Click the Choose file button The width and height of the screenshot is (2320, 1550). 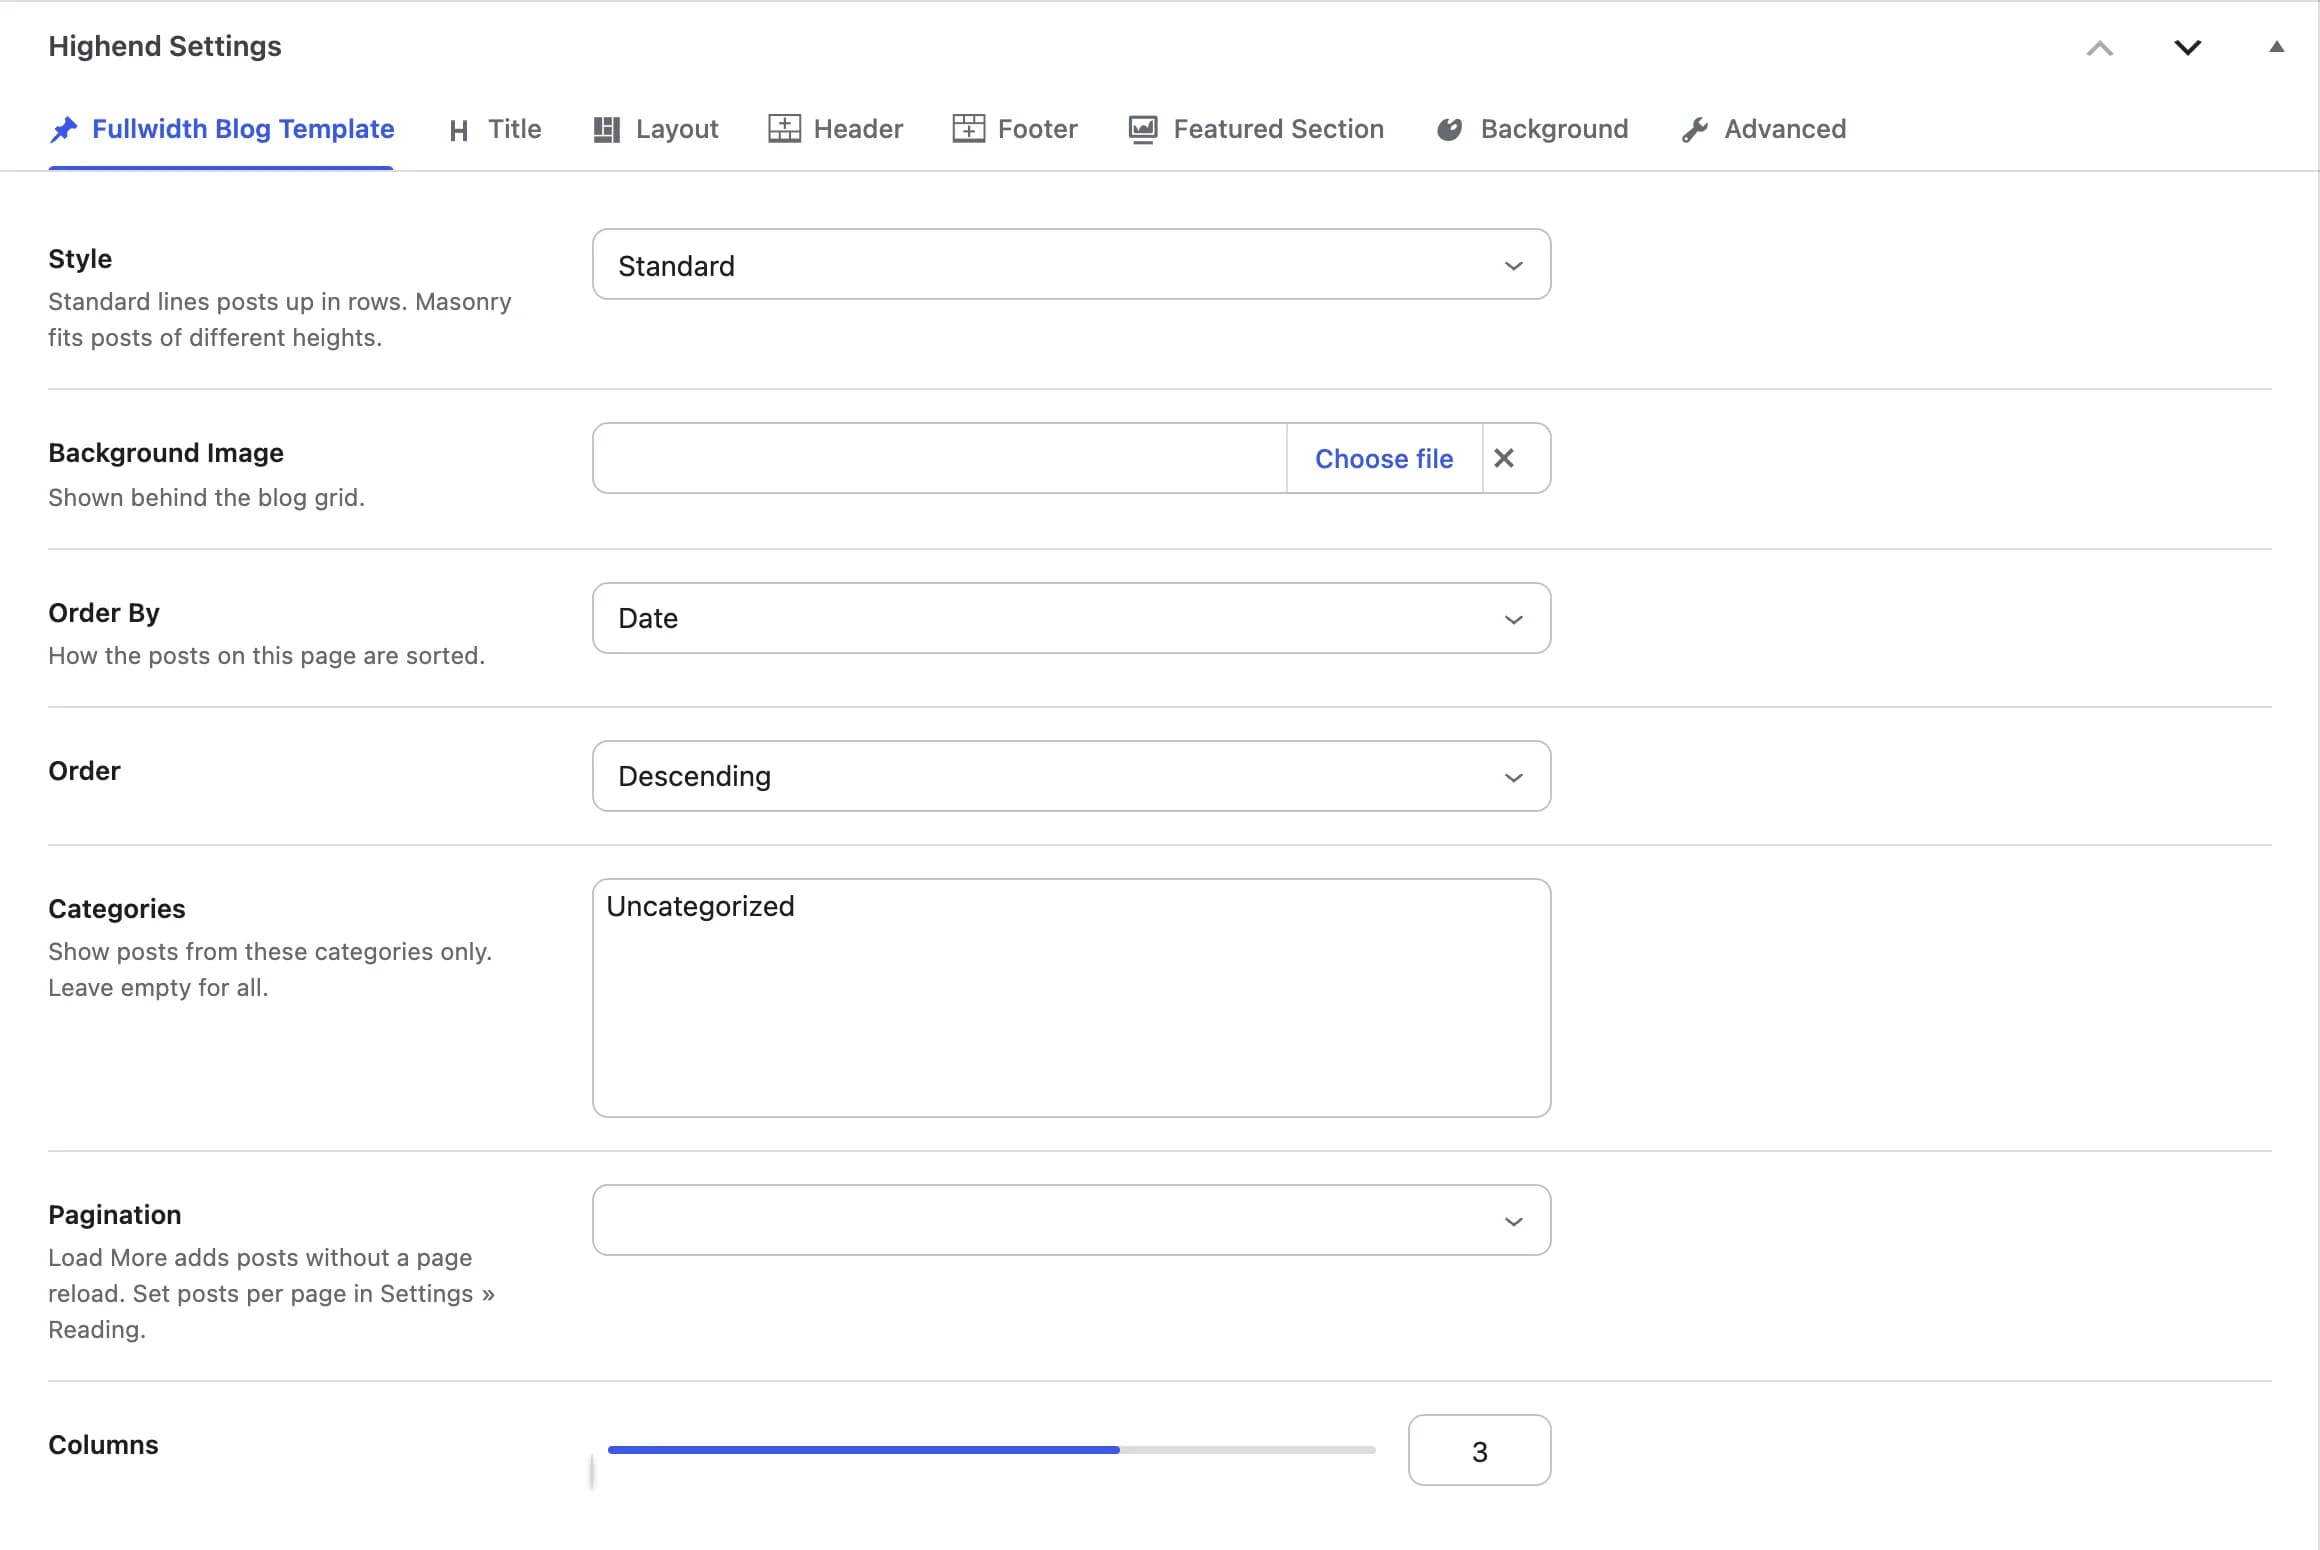1384,459
